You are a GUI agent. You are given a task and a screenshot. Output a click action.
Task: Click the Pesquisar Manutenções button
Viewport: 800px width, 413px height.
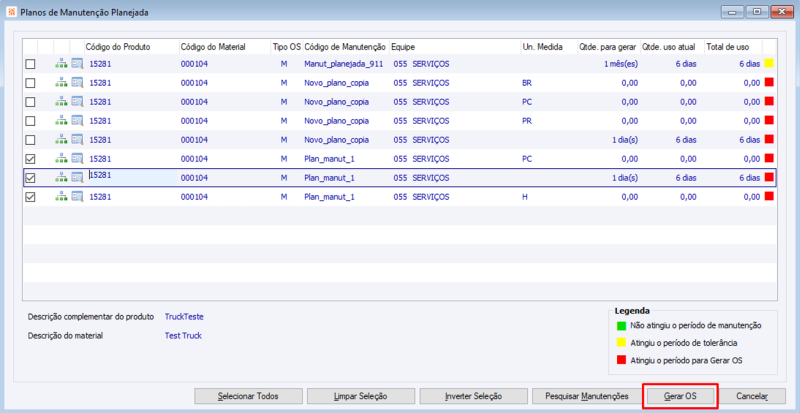tap(587, 396)
